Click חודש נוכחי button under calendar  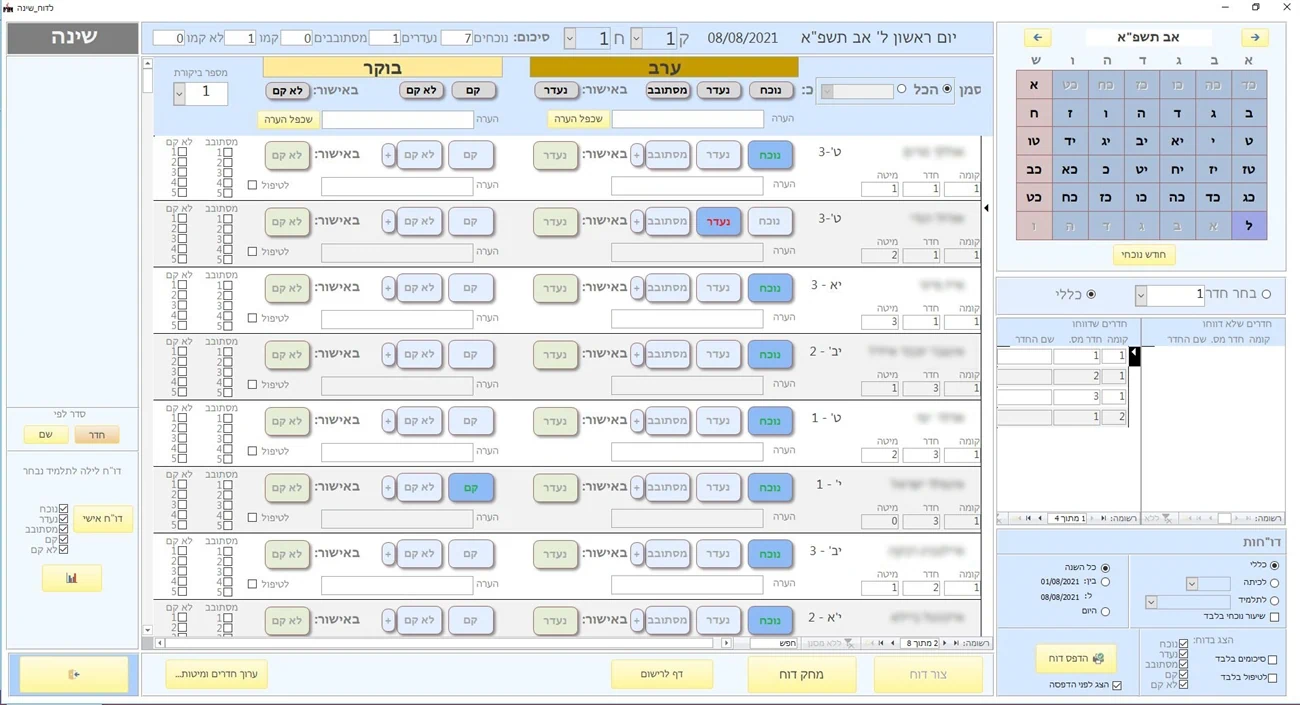click(1144, 255)
